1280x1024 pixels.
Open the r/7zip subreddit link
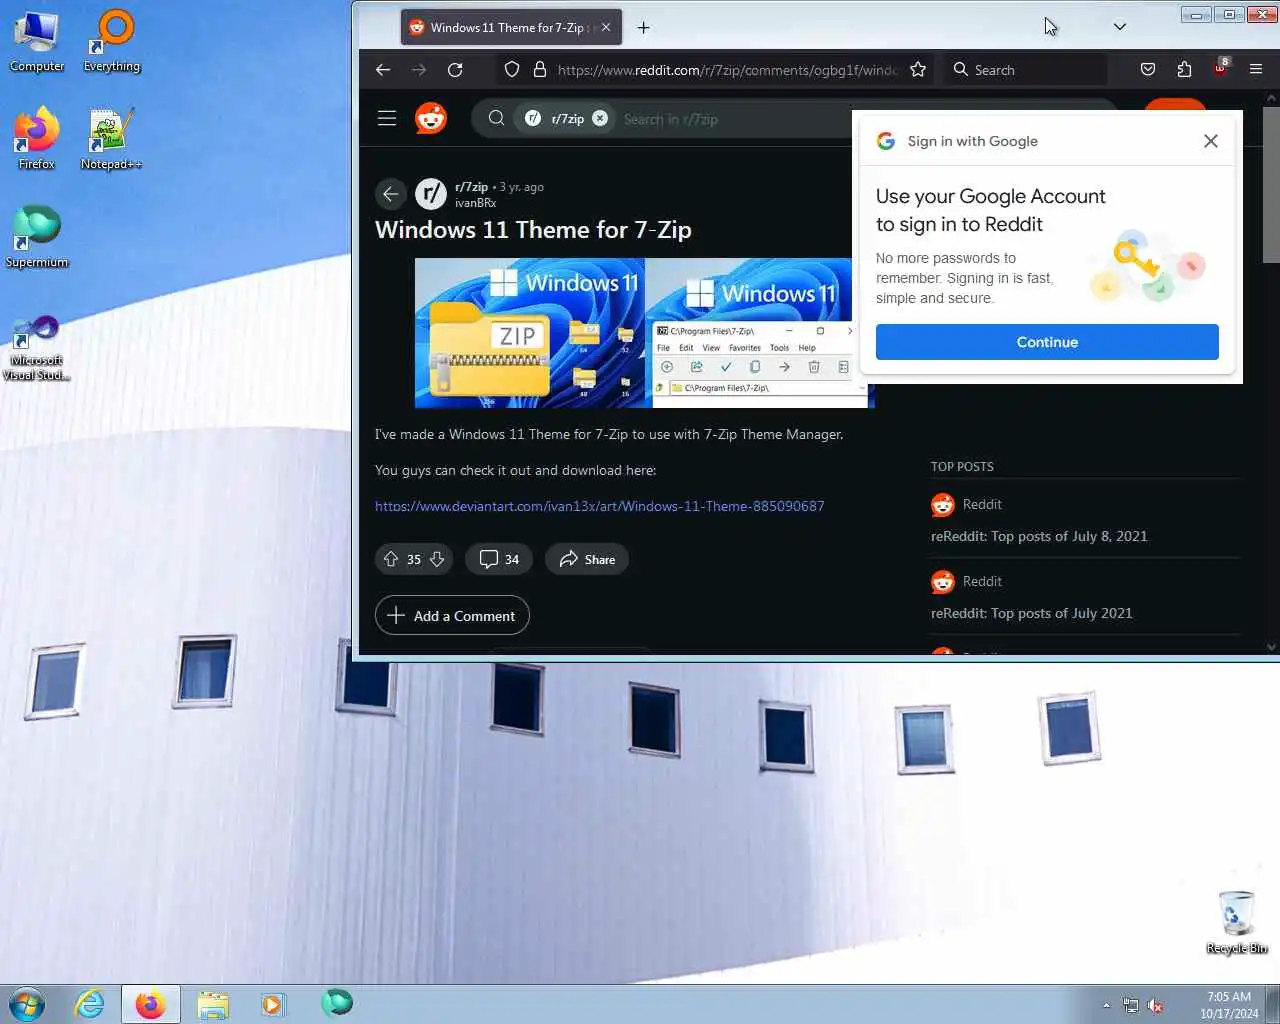[471, 187]
